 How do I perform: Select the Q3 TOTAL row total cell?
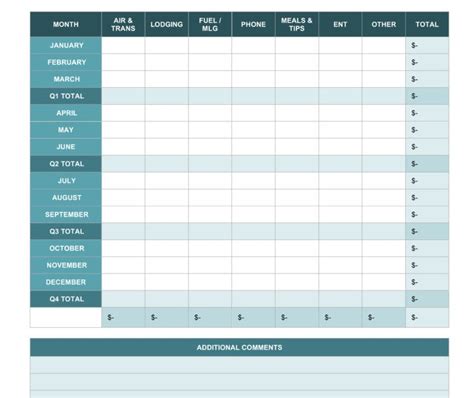427,232
